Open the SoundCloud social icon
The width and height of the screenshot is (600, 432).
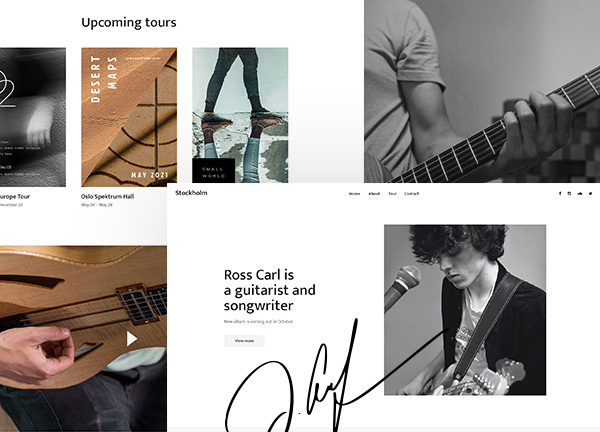click(x=580, y=194)
